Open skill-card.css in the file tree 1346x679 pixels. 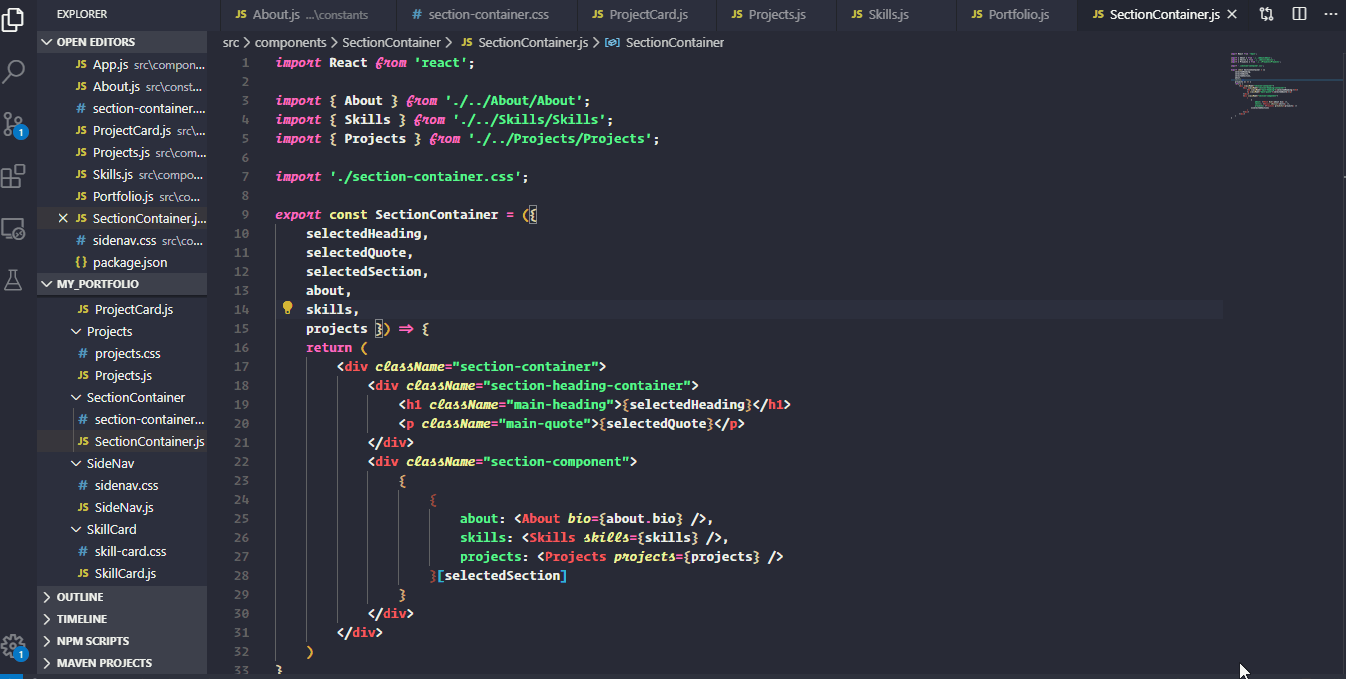click(130, 551)
